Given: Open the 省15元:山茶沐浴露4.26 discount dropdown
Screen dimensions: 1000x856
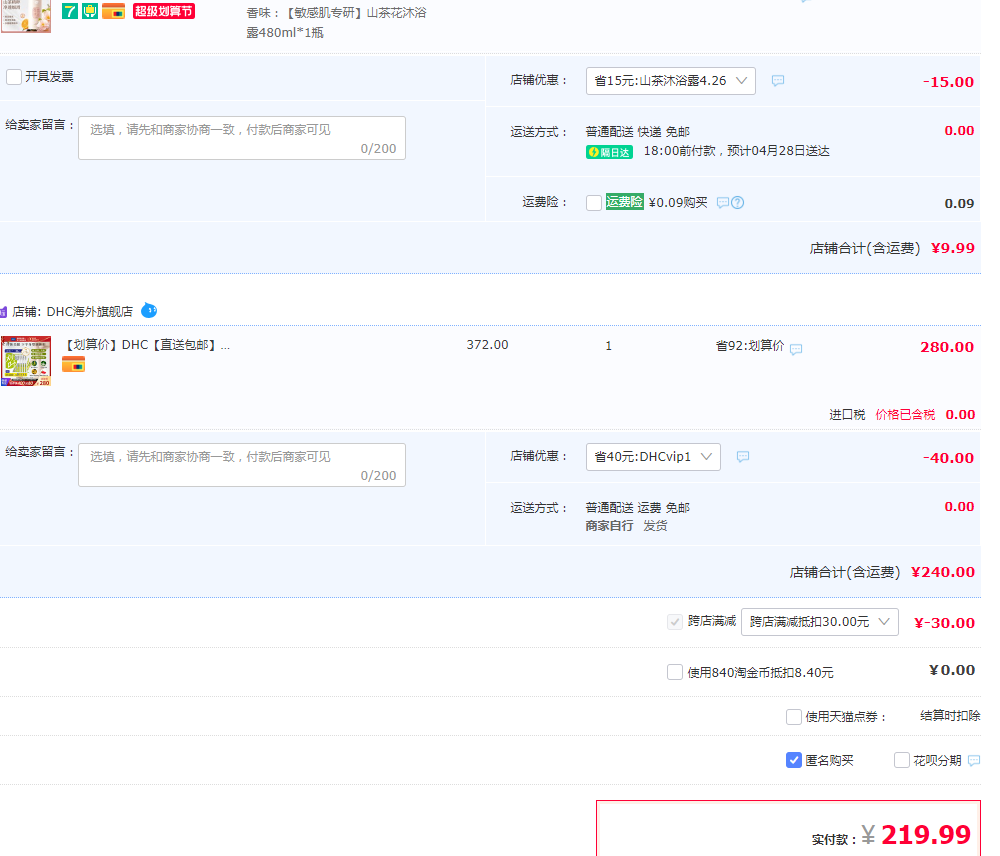Looking at the screenshot, I should pos(671,81).
